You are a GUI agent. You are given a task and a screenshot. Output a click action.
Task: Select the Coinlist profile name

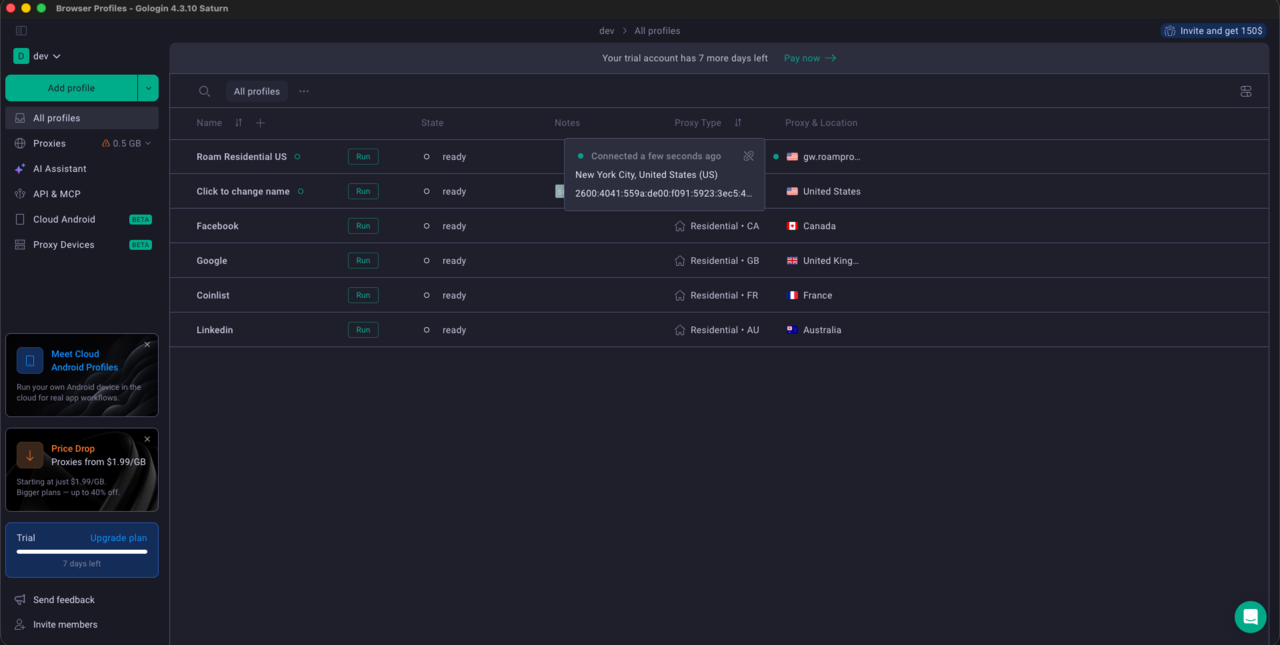(x=213, y=295)
